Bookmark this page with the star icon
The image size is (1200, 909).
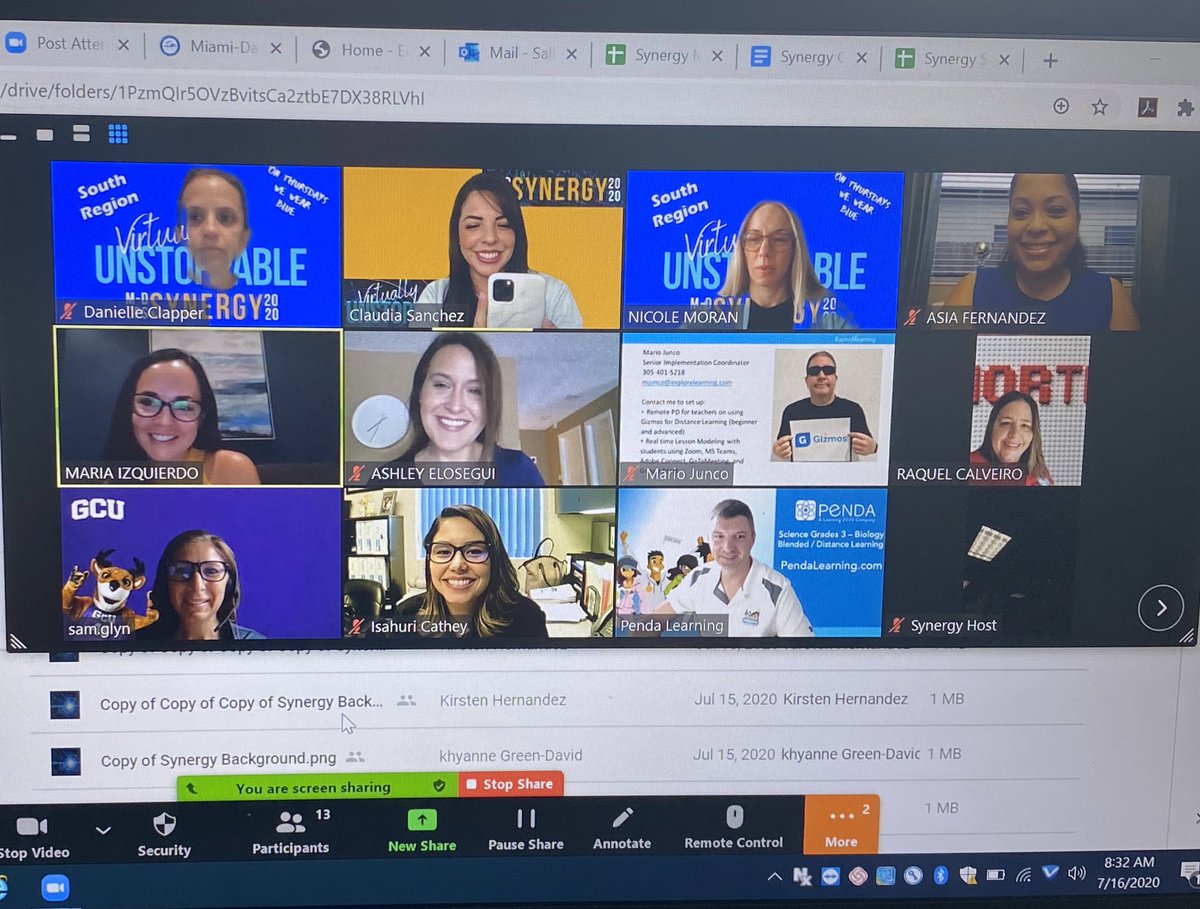(1100, 106)
